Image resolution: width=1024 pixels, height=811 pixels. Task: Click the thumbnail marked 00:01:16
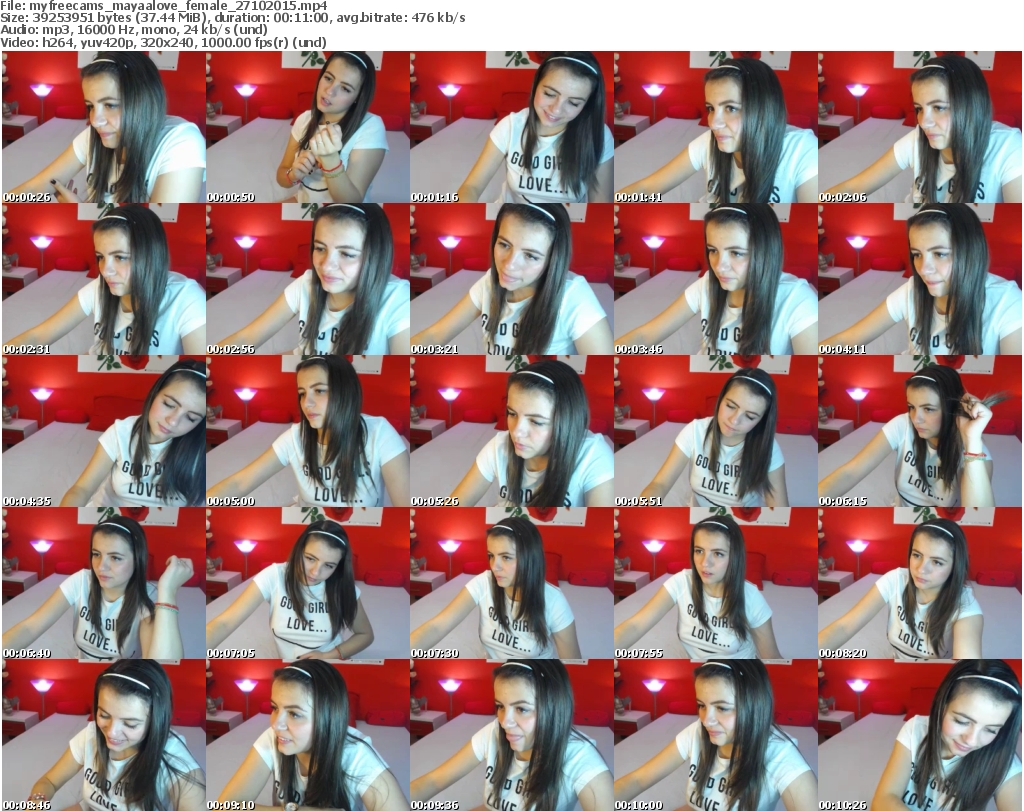coord(512,127)
